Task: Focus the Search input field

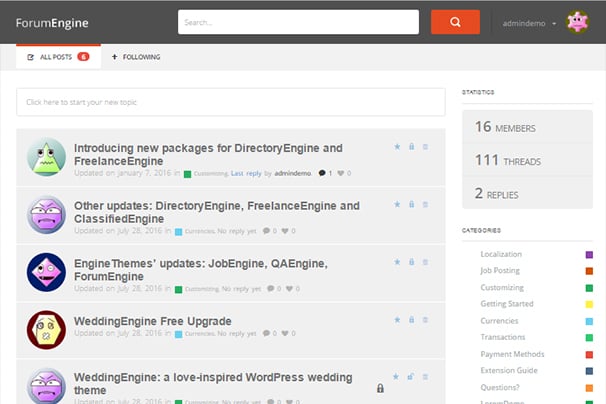Action: coord(298,22)
